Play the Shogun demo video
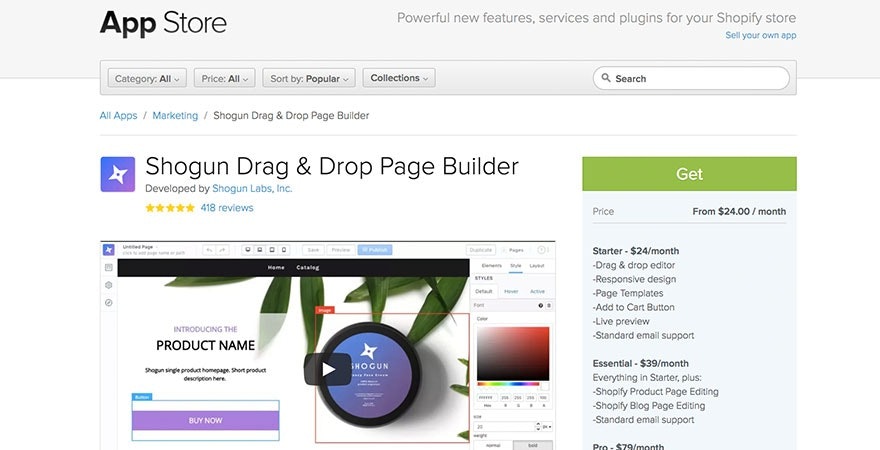The image size is (880, 450). [327, 368]
